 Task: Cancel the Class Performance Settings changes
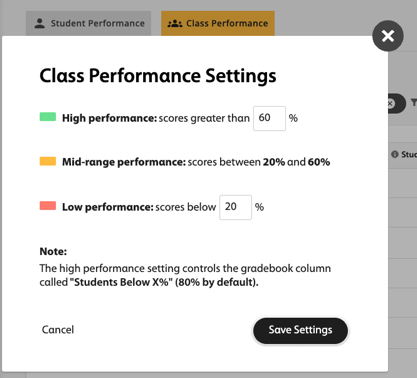[x=58, y=330]
